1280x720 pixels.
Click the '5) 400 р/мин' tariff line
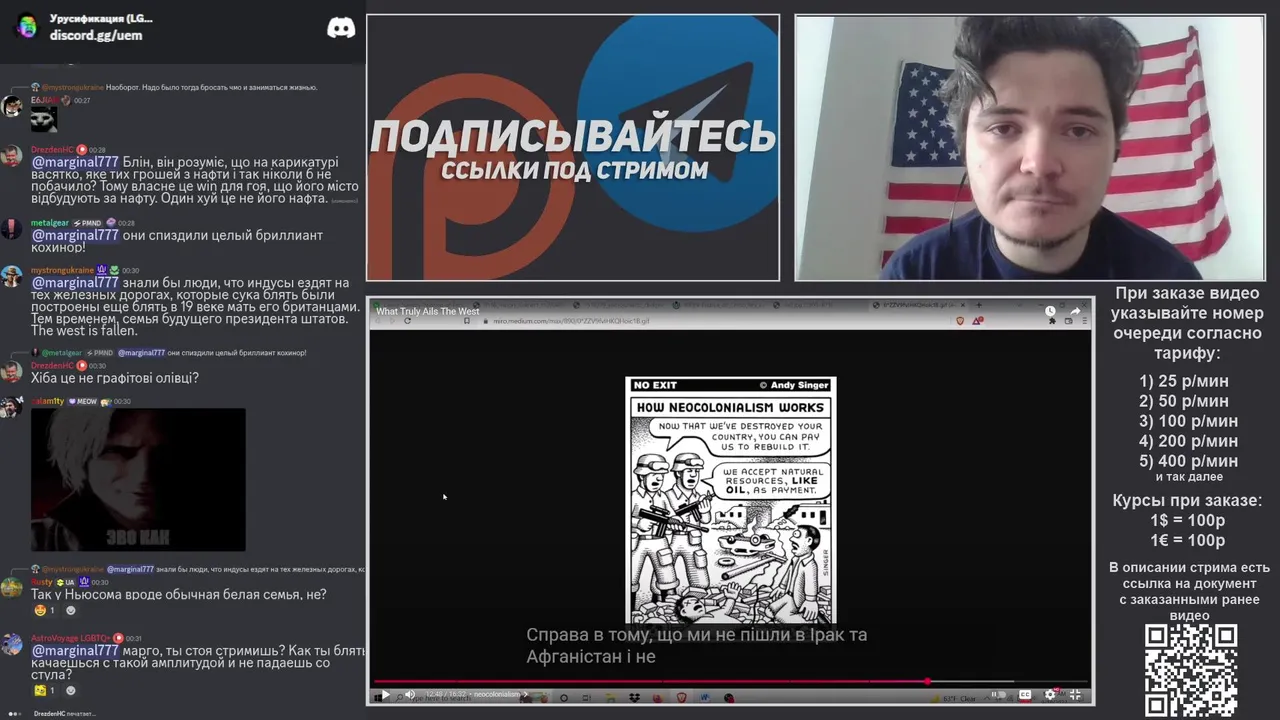(1188, 461)
